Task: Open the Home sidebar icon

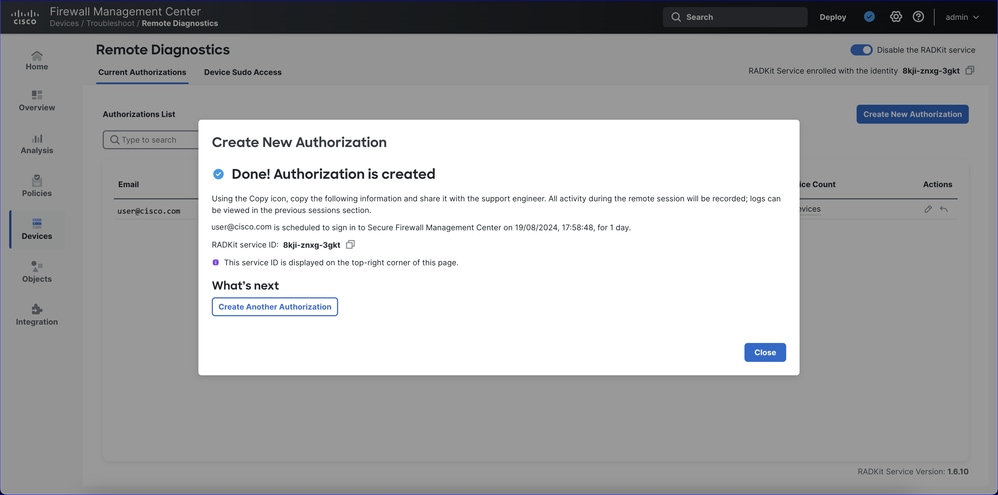Action: (x=37, y=61)
